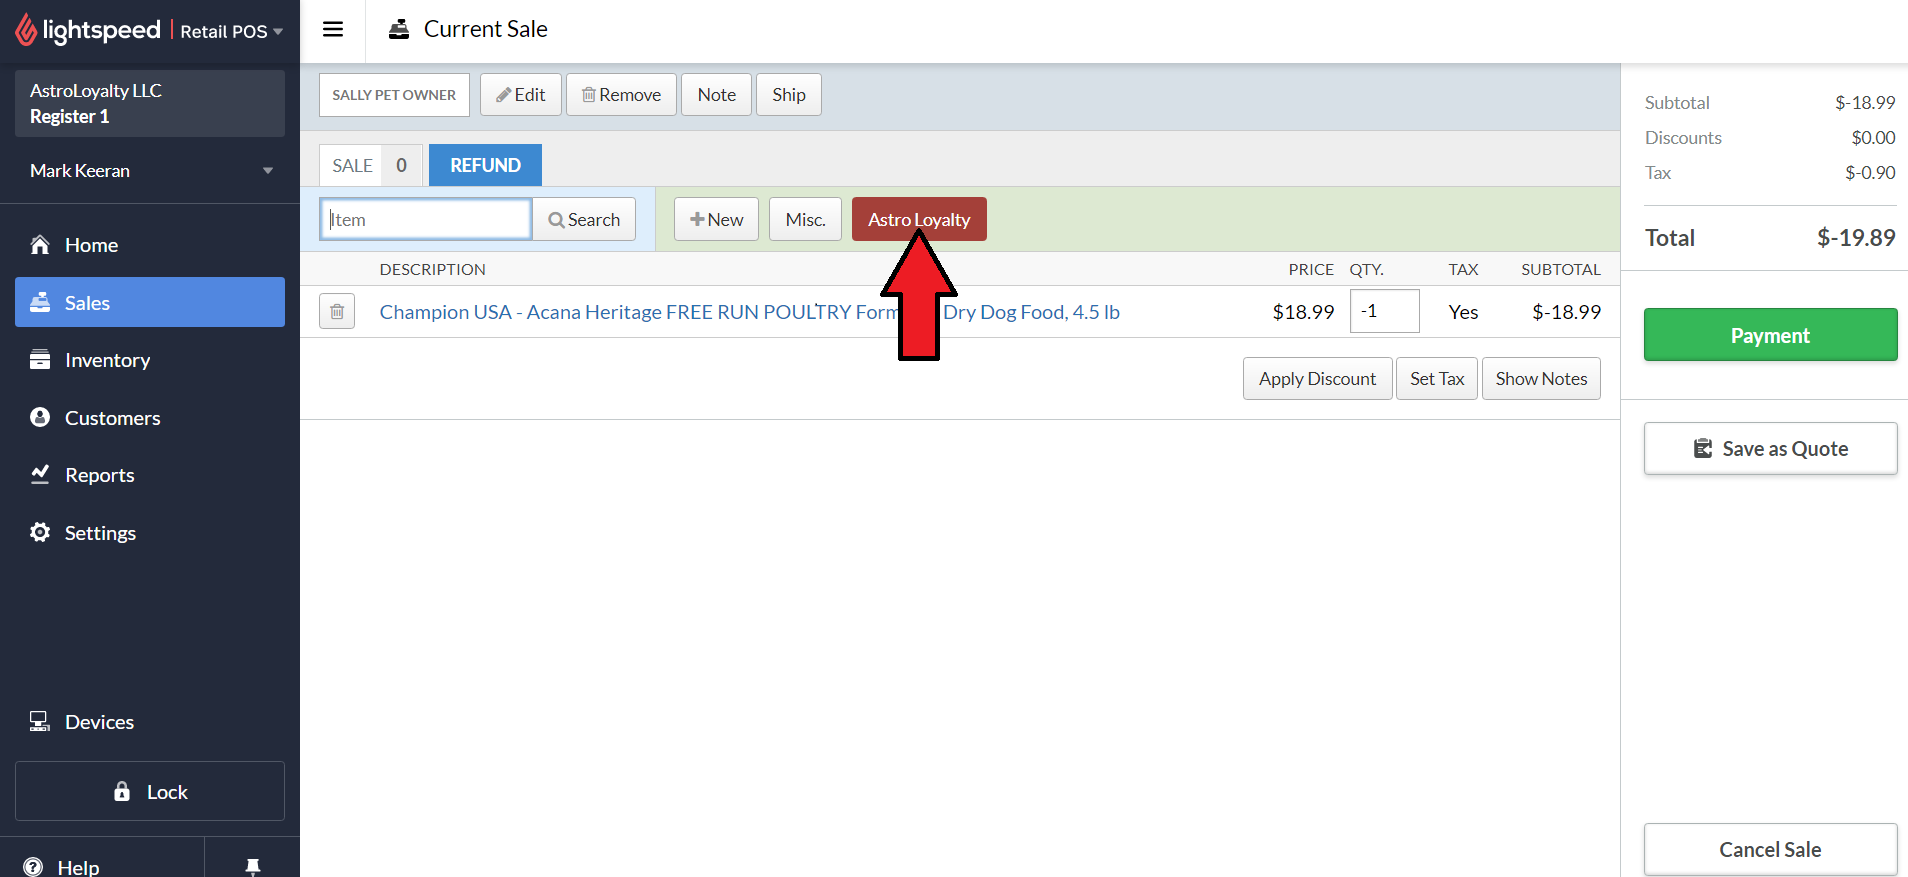Cancel the current sale
The height and width of the screenshot is (877, 1908).
pyautogui.click(x=1770, y=849)
